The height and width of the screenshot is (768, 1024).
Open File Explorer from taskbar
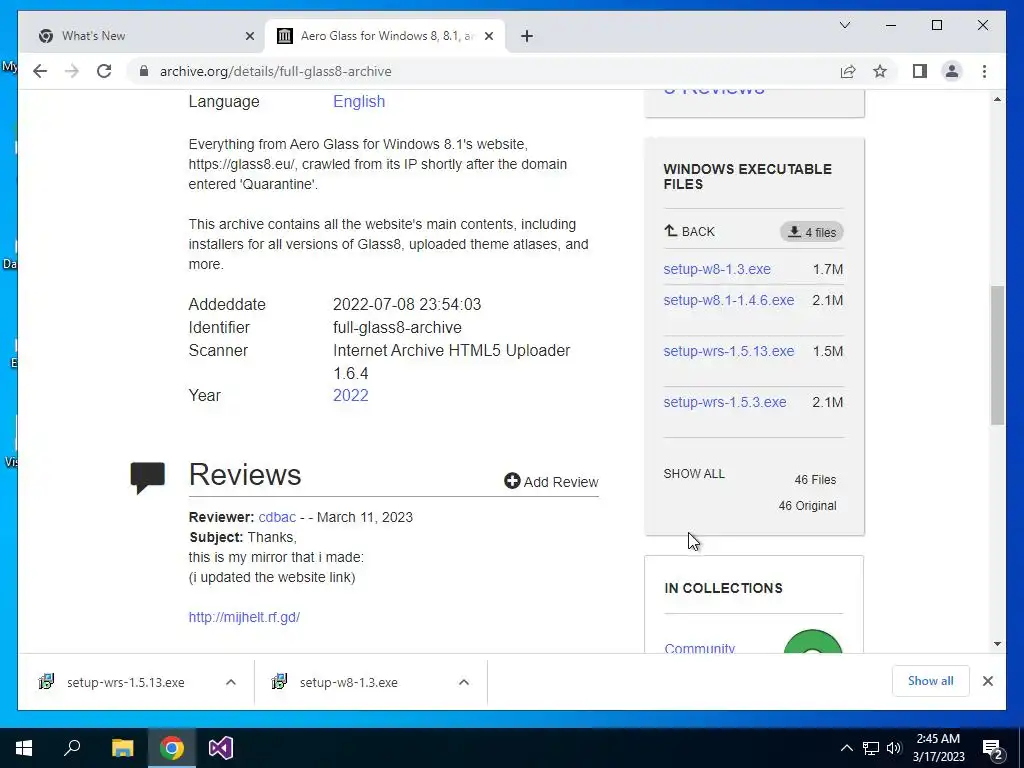pyautogui.click(x=122, y=748)
